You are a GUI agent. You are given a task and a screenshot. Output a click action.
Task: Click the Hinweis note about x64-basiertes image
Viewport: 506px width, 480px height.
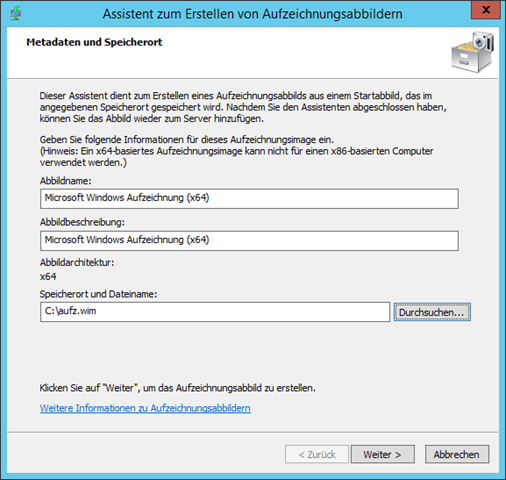(x=237, y=157)
